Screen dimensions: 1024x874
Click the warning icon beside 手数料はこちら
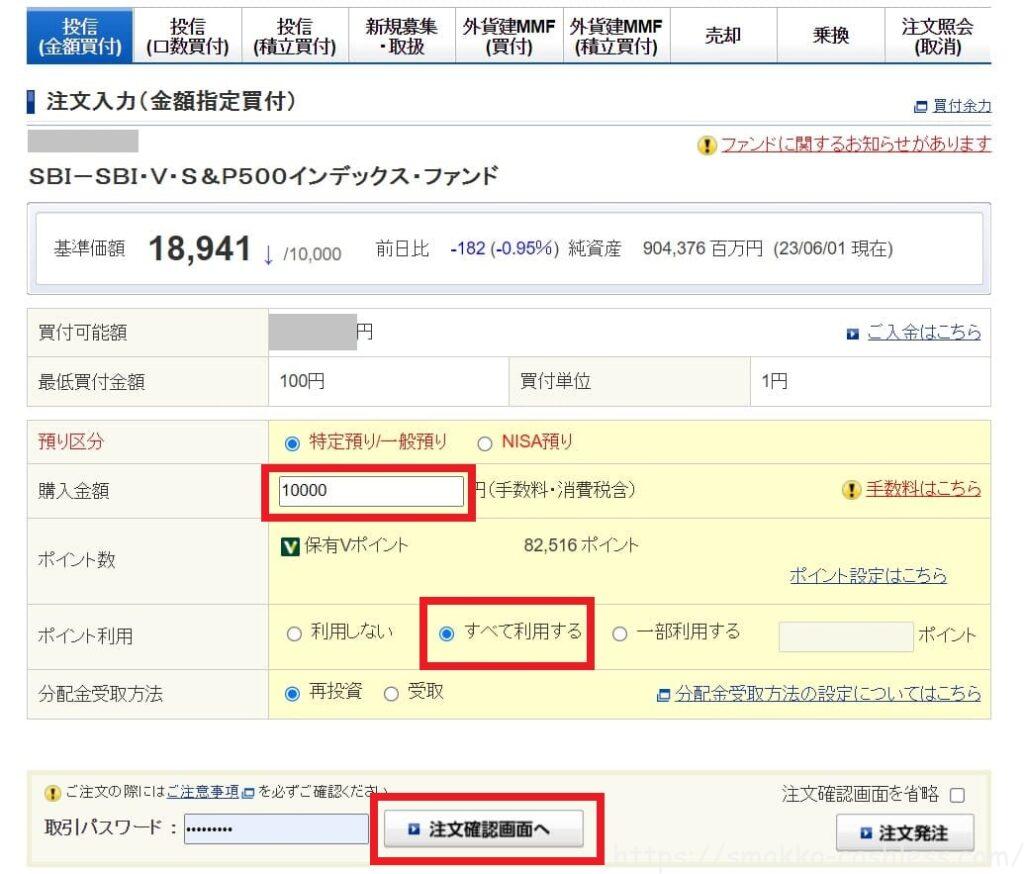tap(852, 490)
